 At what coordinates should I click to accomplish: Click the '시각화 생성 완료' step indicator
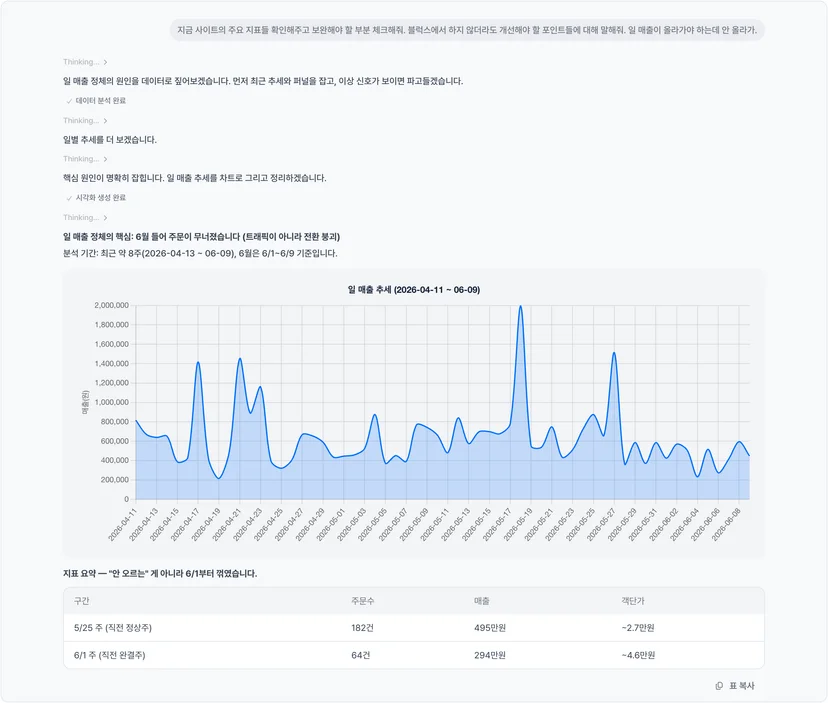click(x=96, y=198)
